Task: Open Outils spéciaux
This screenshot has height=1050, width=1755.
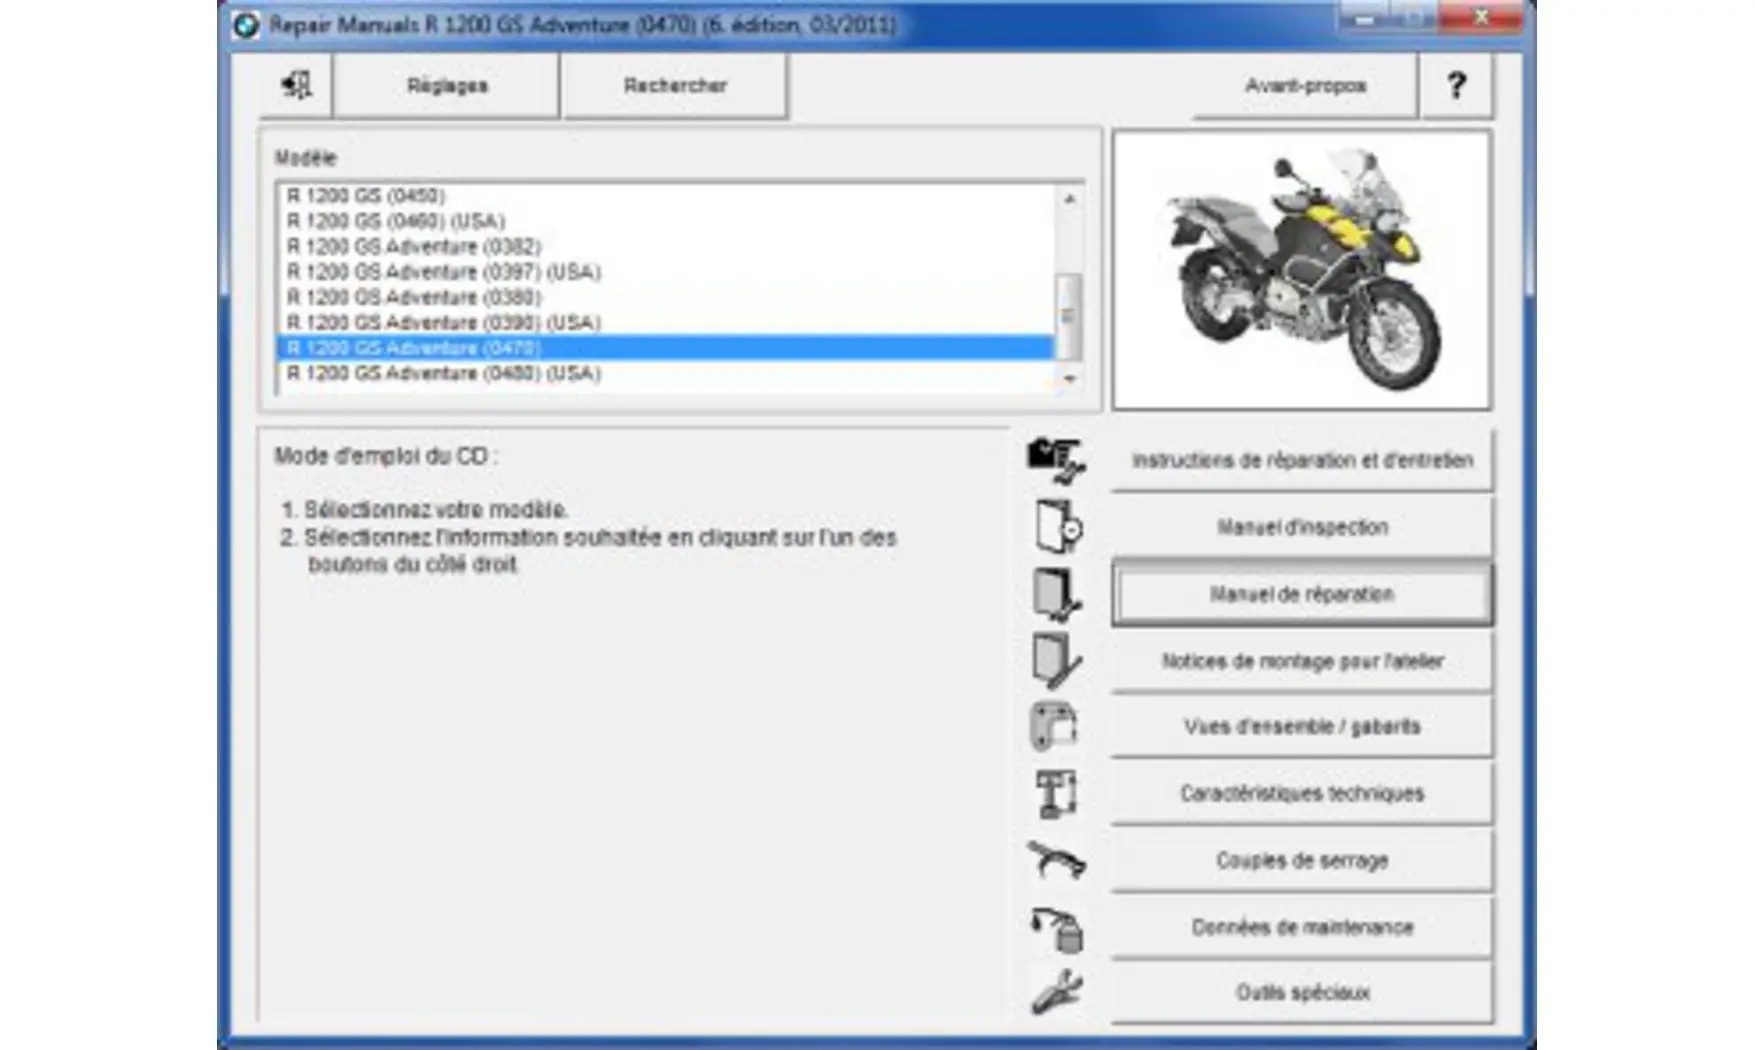Action: coord(1302,992)
